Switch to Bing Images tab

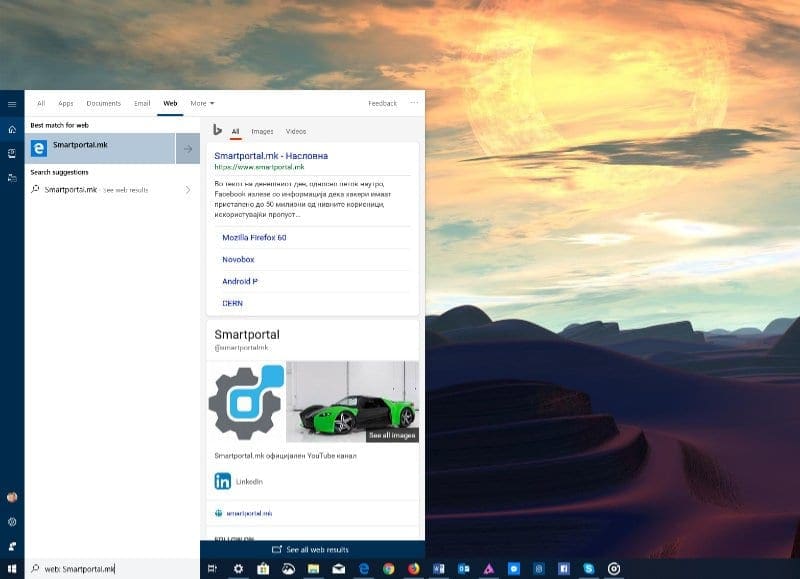pyautogui.click(x=262, y=132)
